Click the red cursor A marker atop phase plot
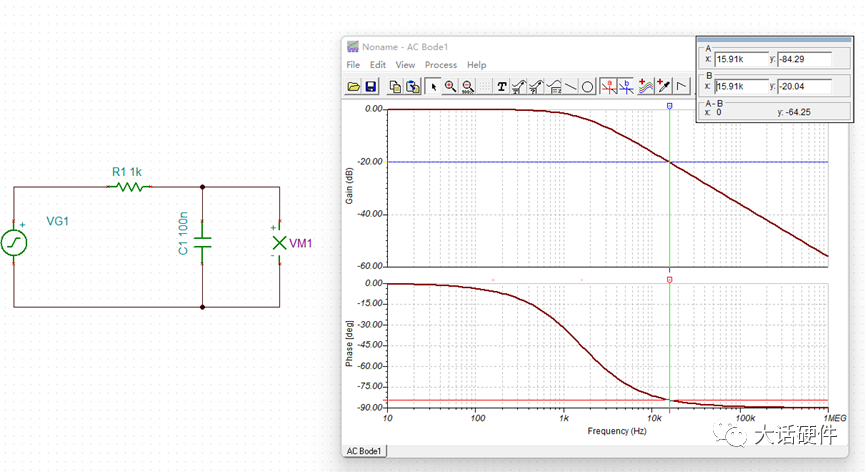 (670, 280)
